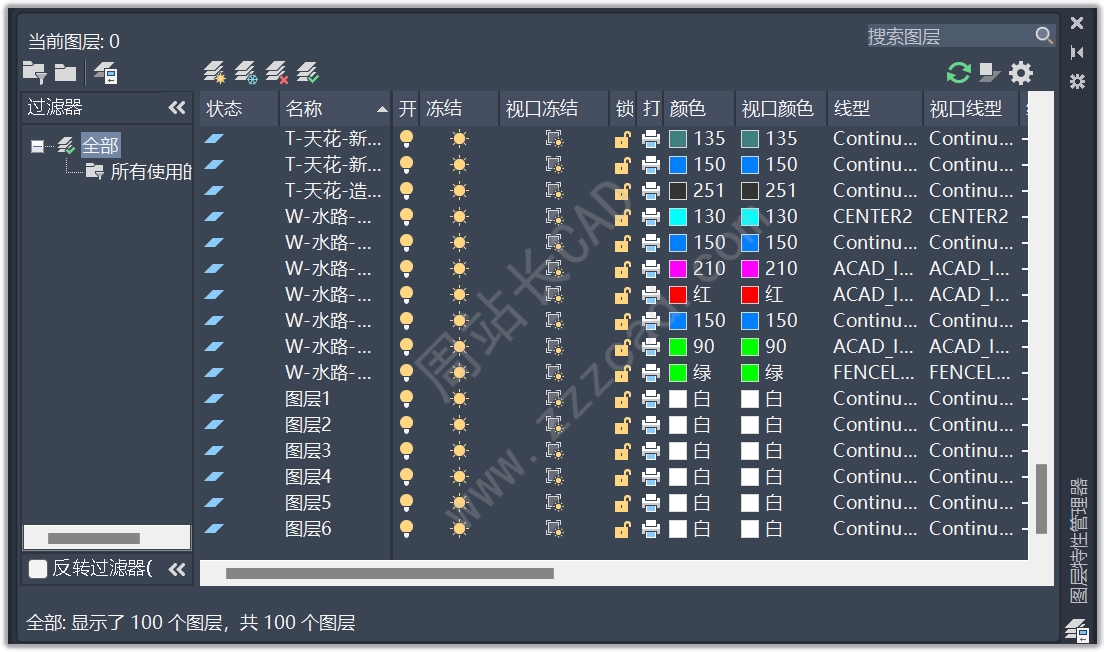Toggle on/off bulb for 图层1
The image size is (1105, 652).
(406, 398)
